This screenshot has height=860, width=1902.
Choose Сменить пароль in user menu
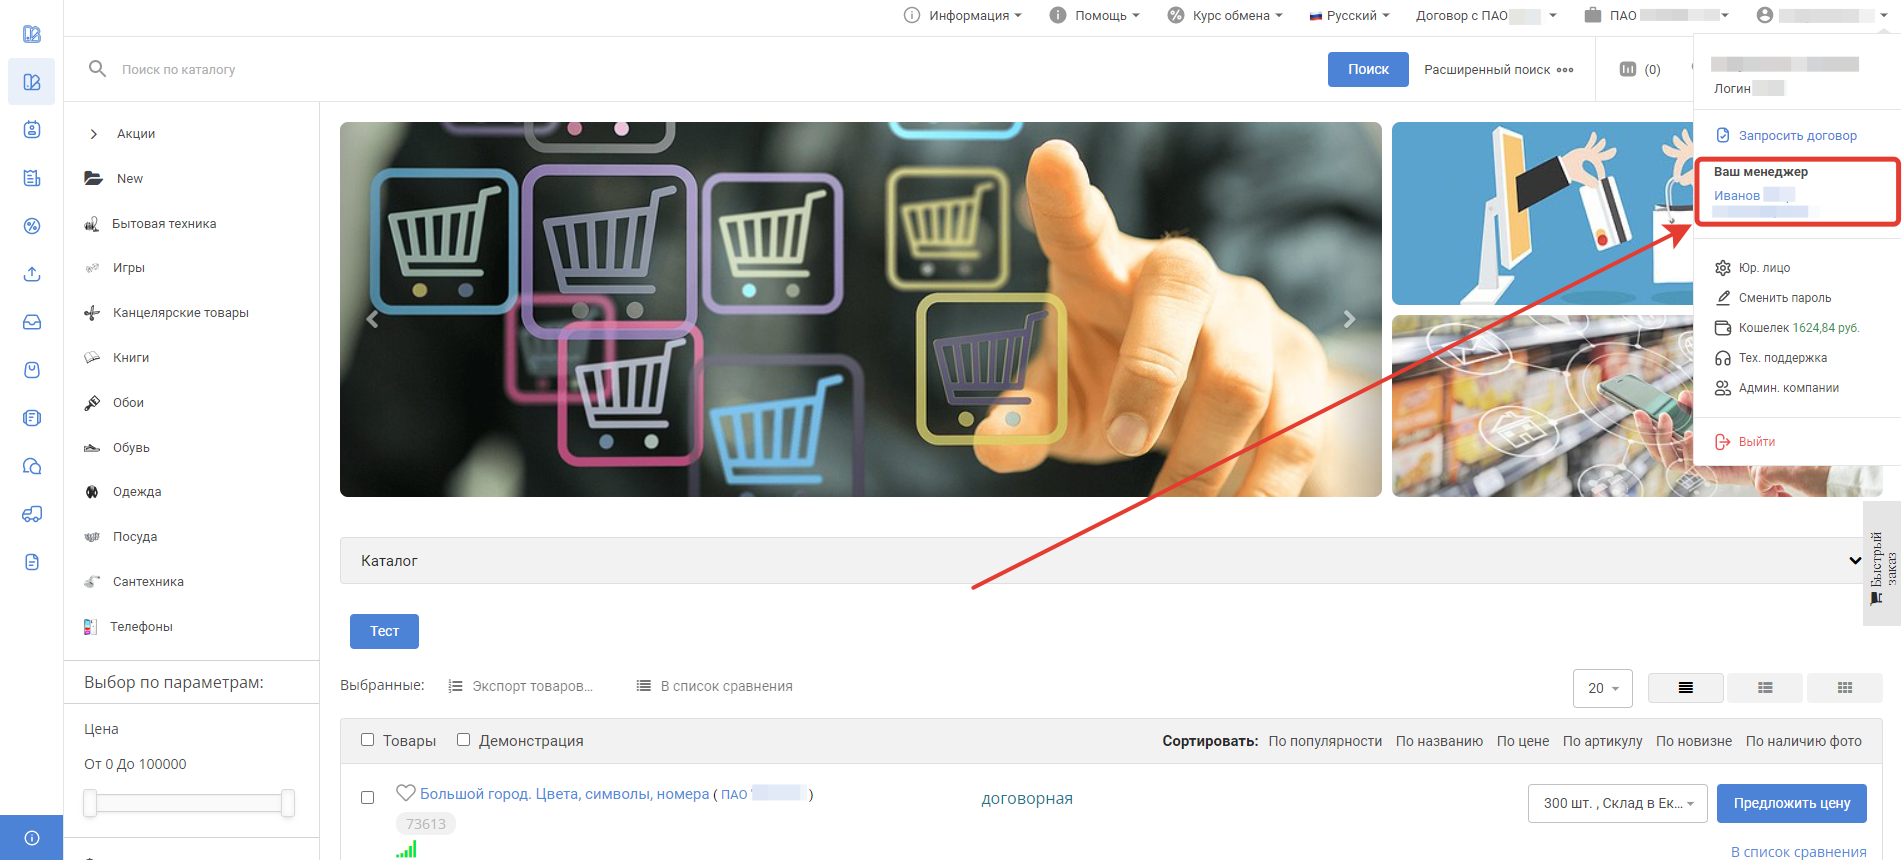(x=1784, y=298)
